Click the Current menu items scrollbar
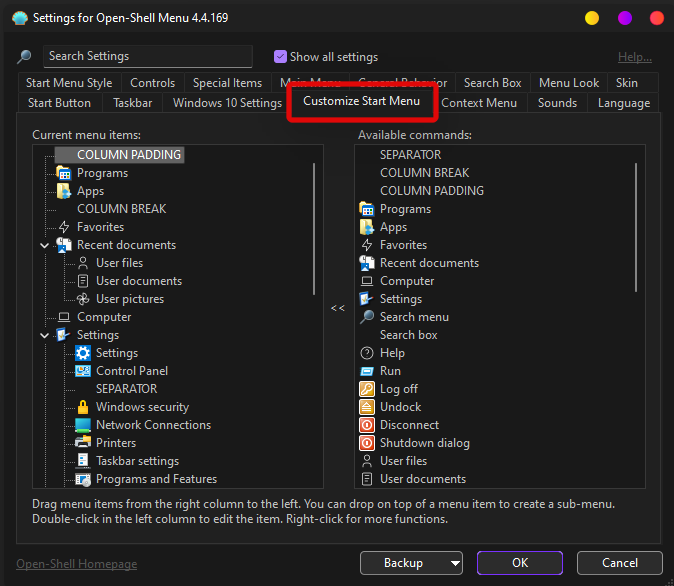The width and height of the screenshot is (674, 586). [315, 230]
